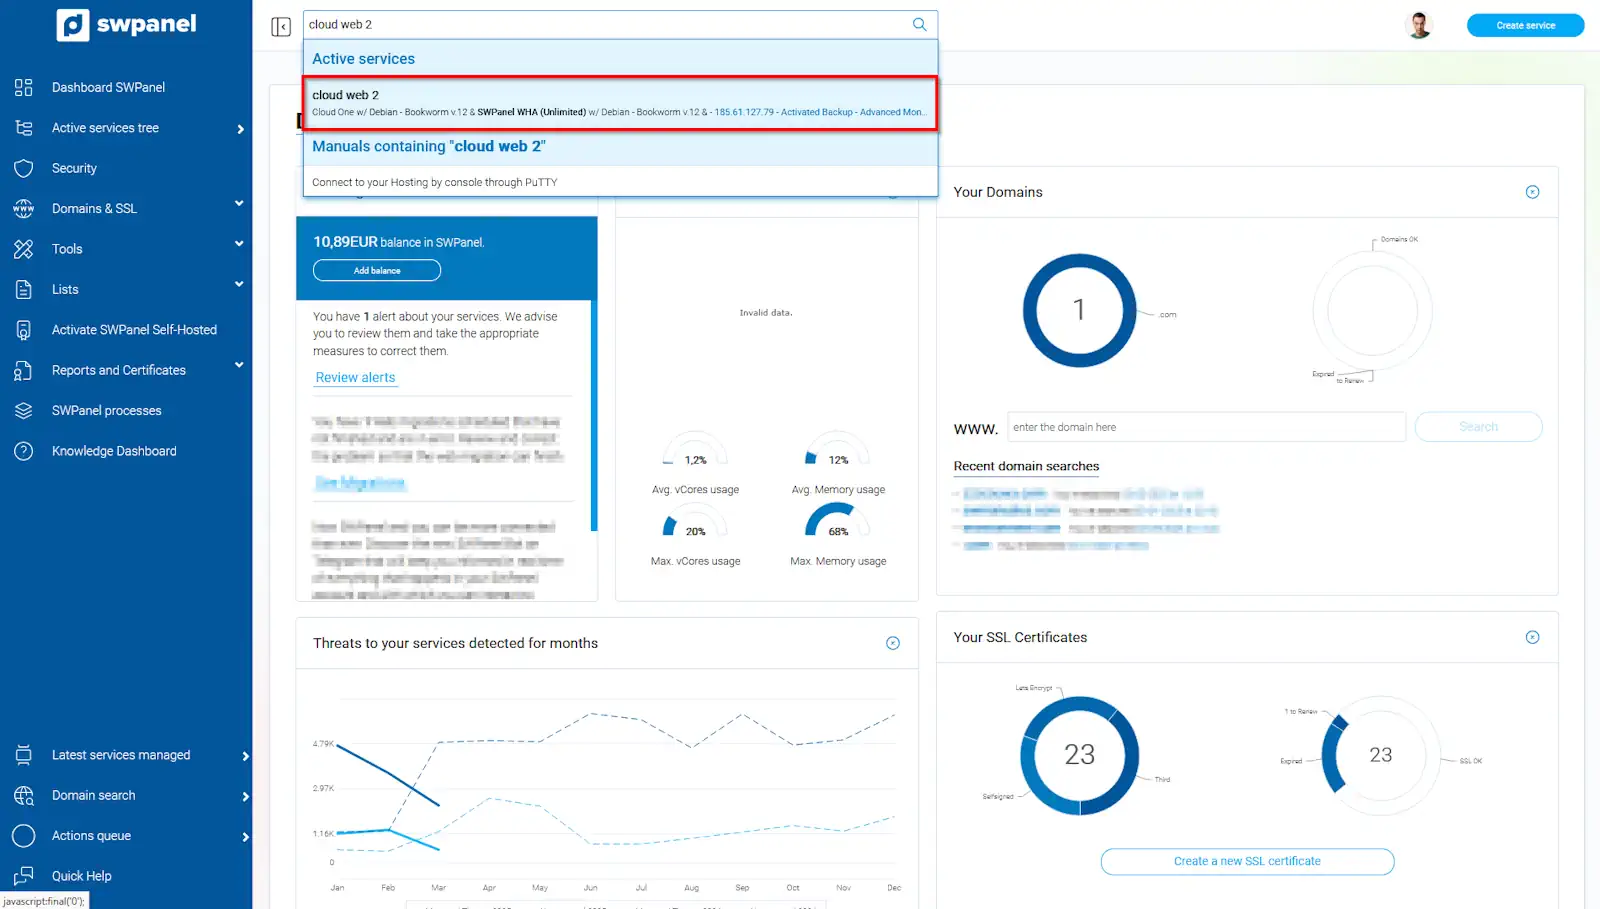The width and height of the screenshot is (1600, 909).
Task: Click the Reports and Certificates icon
Action: tap(24, 371)
